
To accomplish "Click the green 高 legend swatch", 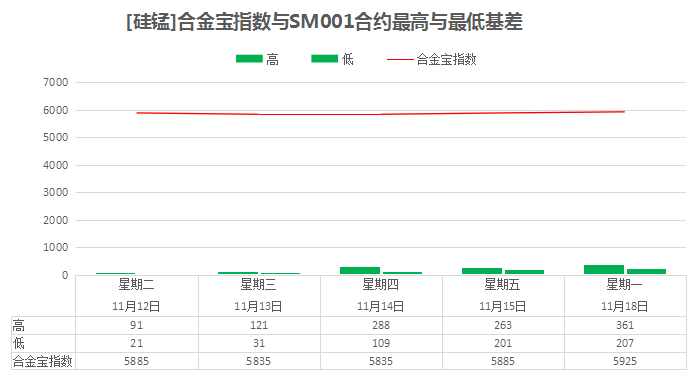I will pyautogui.click(x=249, y=59).
